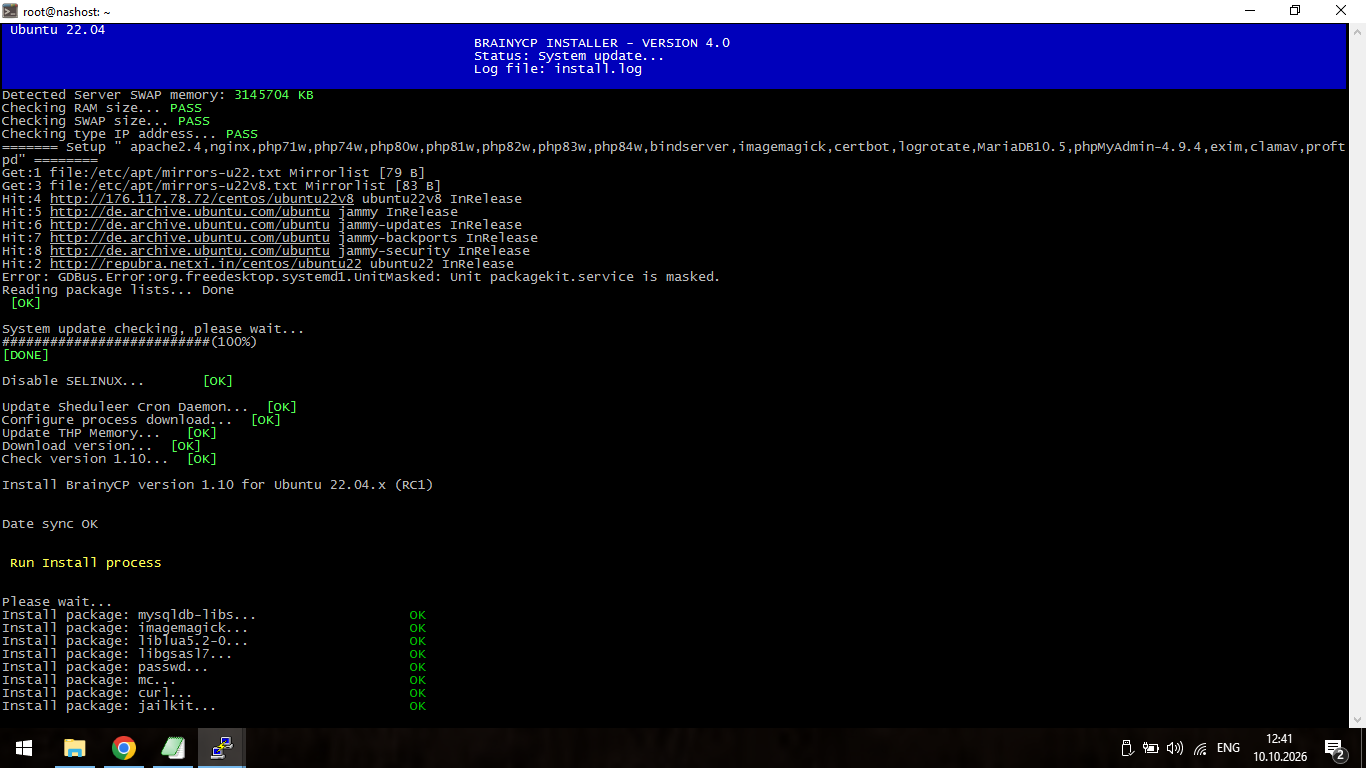Open Notepad++ from the taskbar
Screen dimensions: 1366x768
(x=172, y=748)
